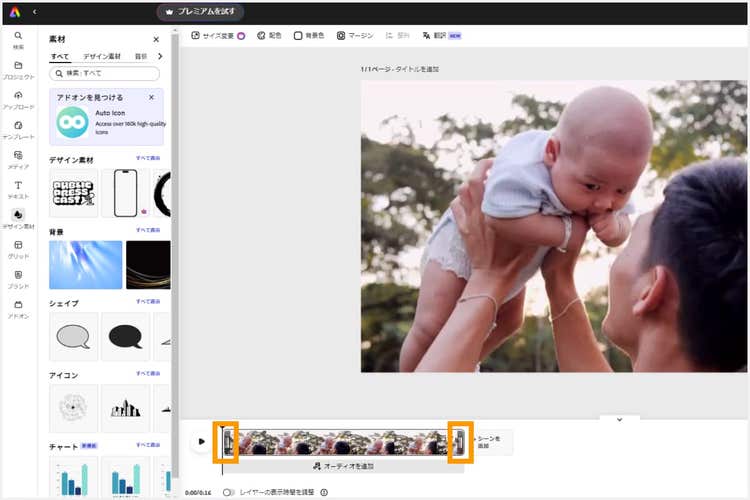This screenshot has height=500, width=750.
Task: Insert the city skyline icon
Action: point(125,408)
